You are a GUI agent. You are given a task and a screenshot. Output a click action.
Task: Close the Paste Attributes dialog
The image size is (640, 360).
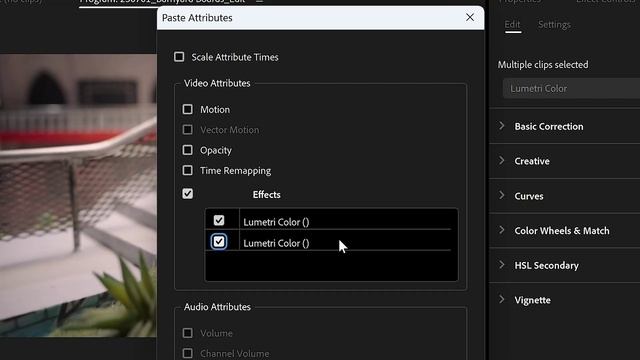coord(470,17)
